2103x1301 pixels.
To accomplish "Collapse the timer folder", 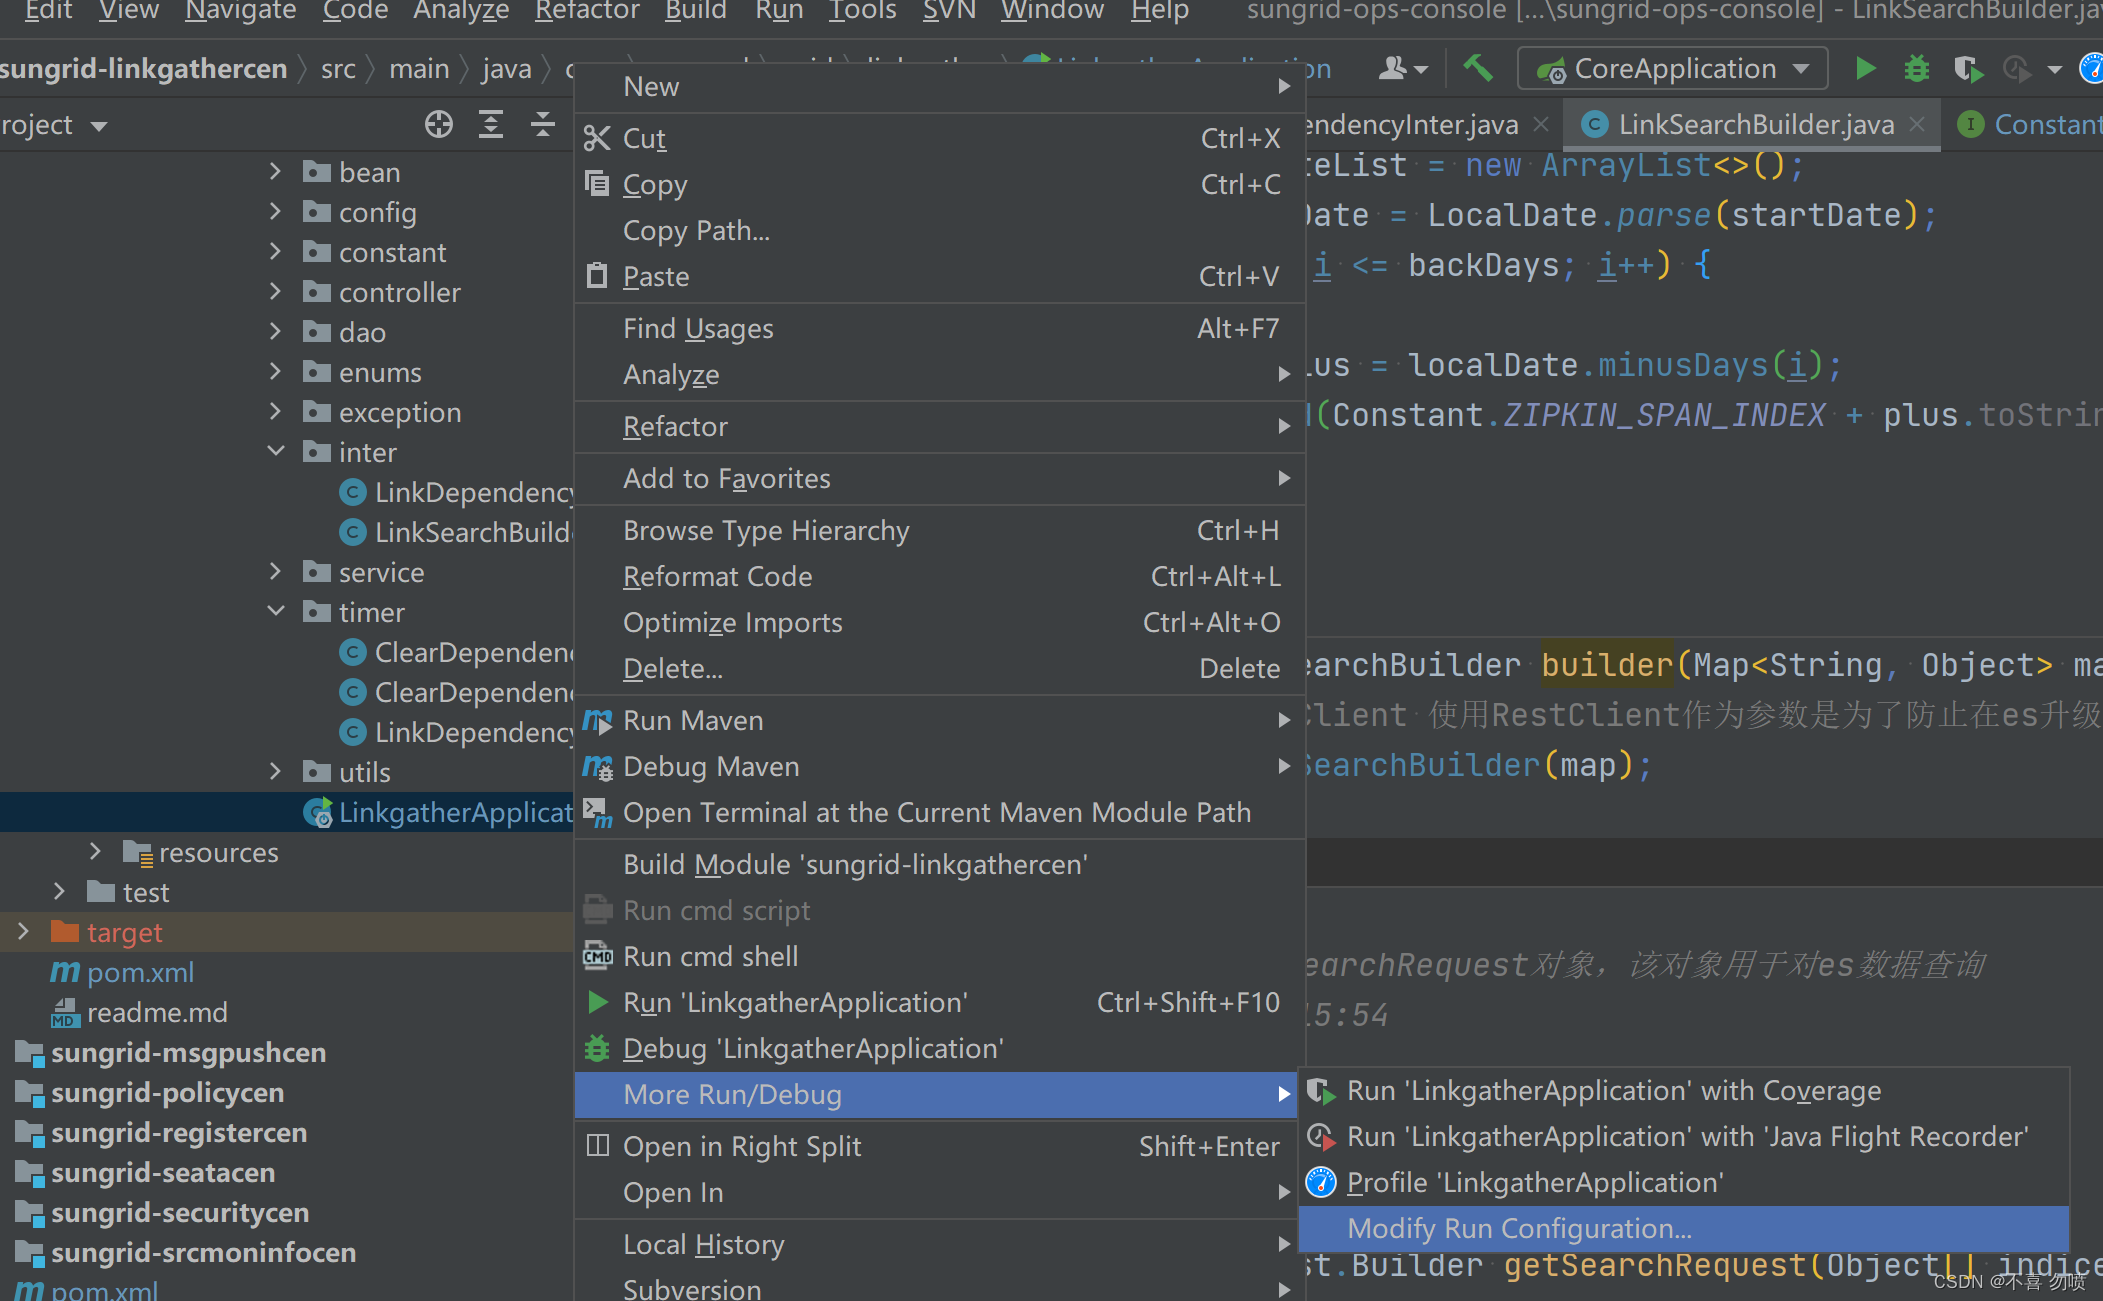I will (276, 612).
